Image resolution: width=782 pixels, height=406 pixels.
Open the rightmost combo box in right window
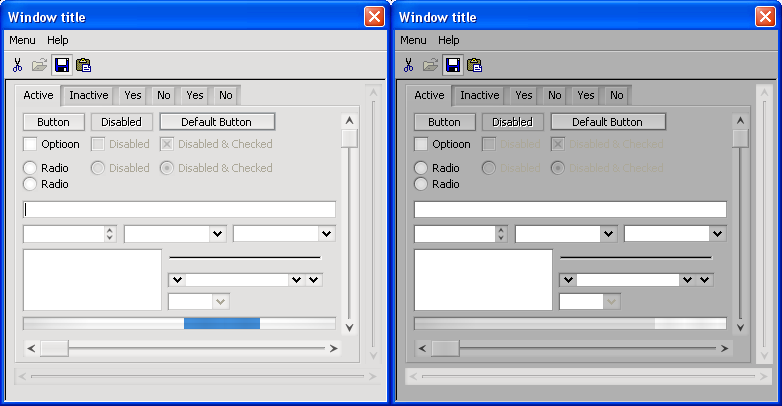717,233
